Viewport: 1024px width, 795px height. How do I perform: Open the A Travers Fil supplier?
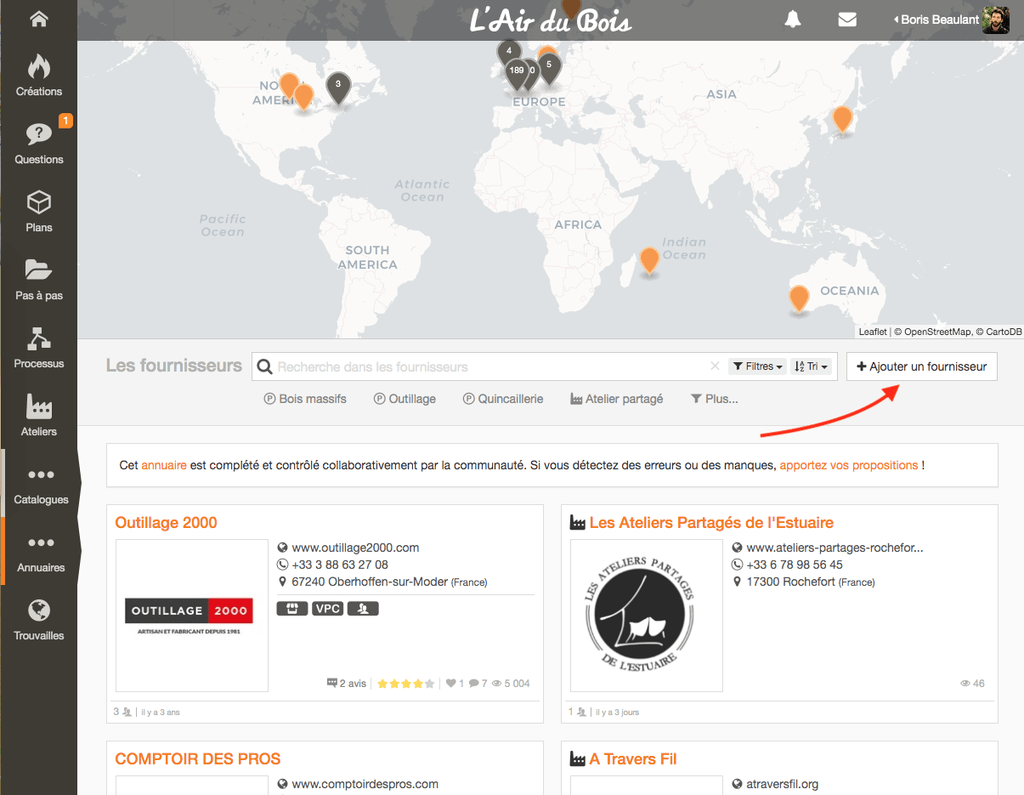click(633, 759)
